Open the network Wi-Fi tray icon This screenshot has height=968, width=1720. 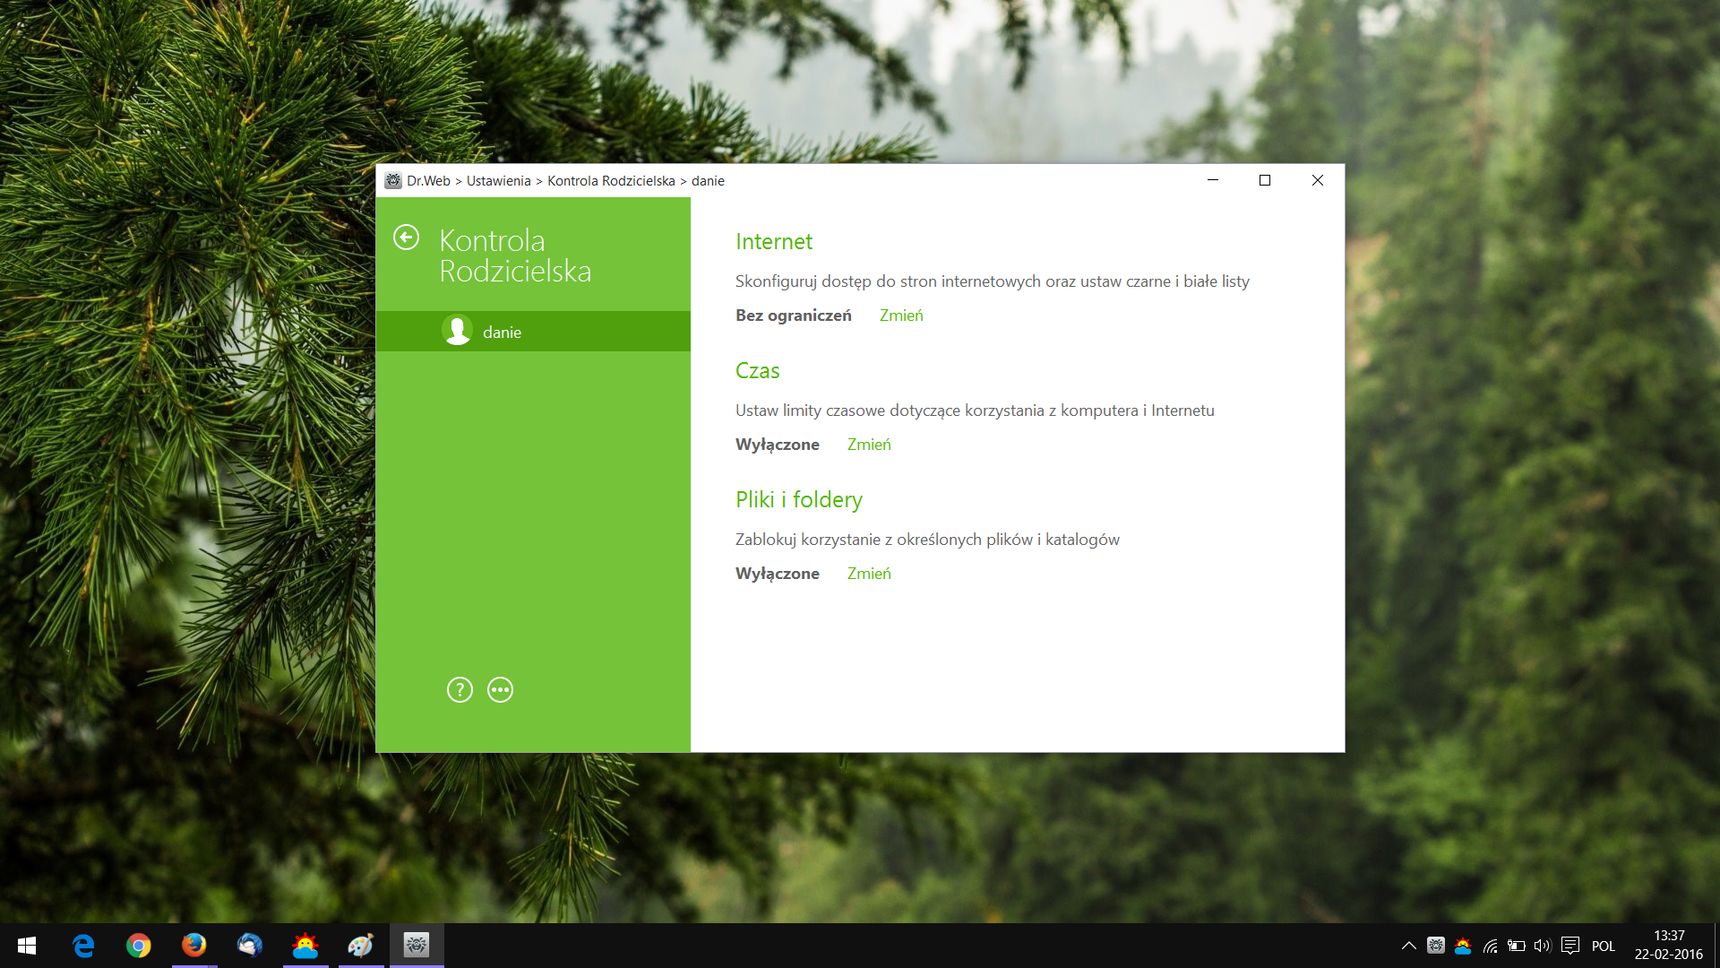[1490, 945]
